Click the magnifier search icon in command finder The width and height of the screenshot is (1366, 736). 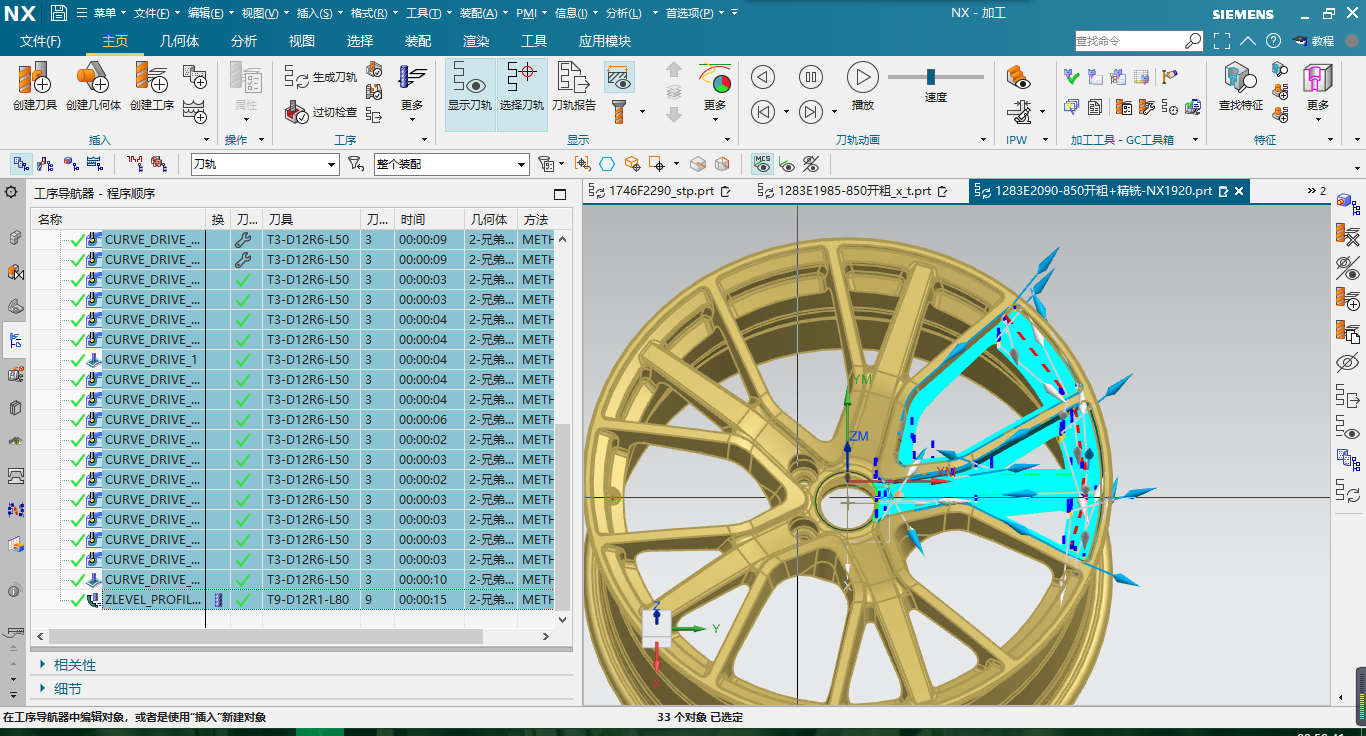tap(1193, 41)
